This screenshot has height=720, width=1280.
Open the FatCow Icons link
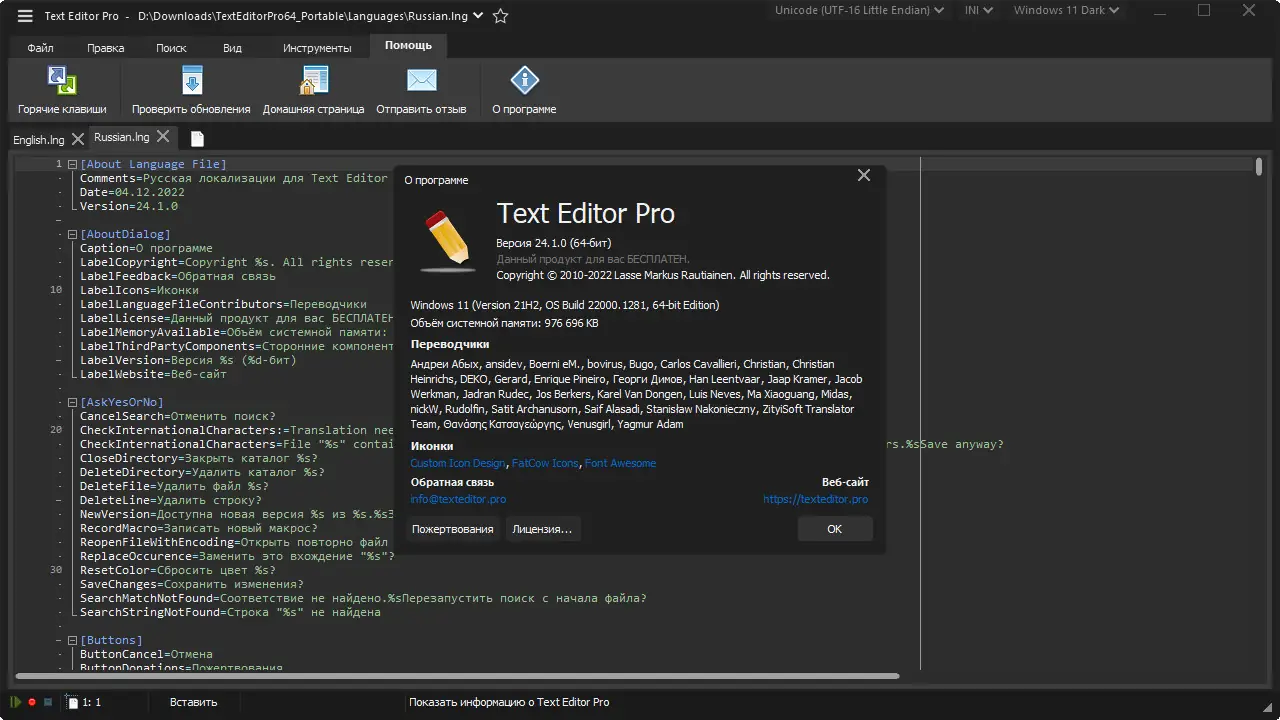pos(545,463)
